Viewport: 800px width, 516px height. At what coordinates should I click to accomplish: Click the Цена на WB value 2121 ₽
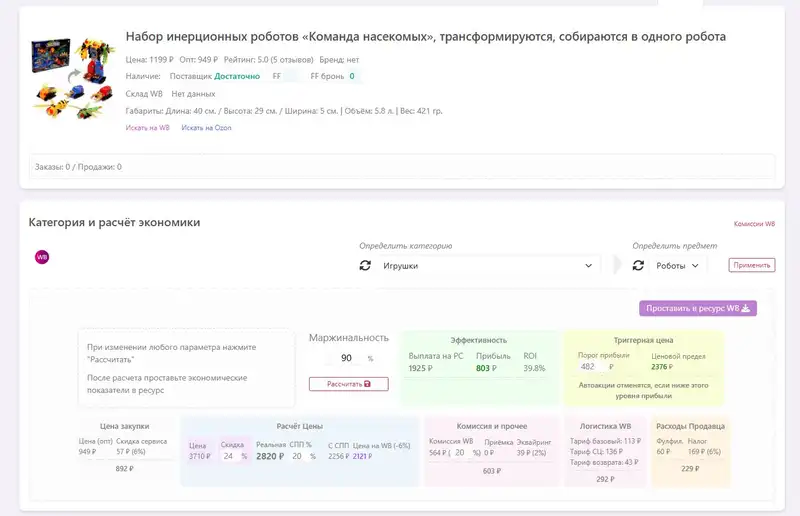click(362, 456)
